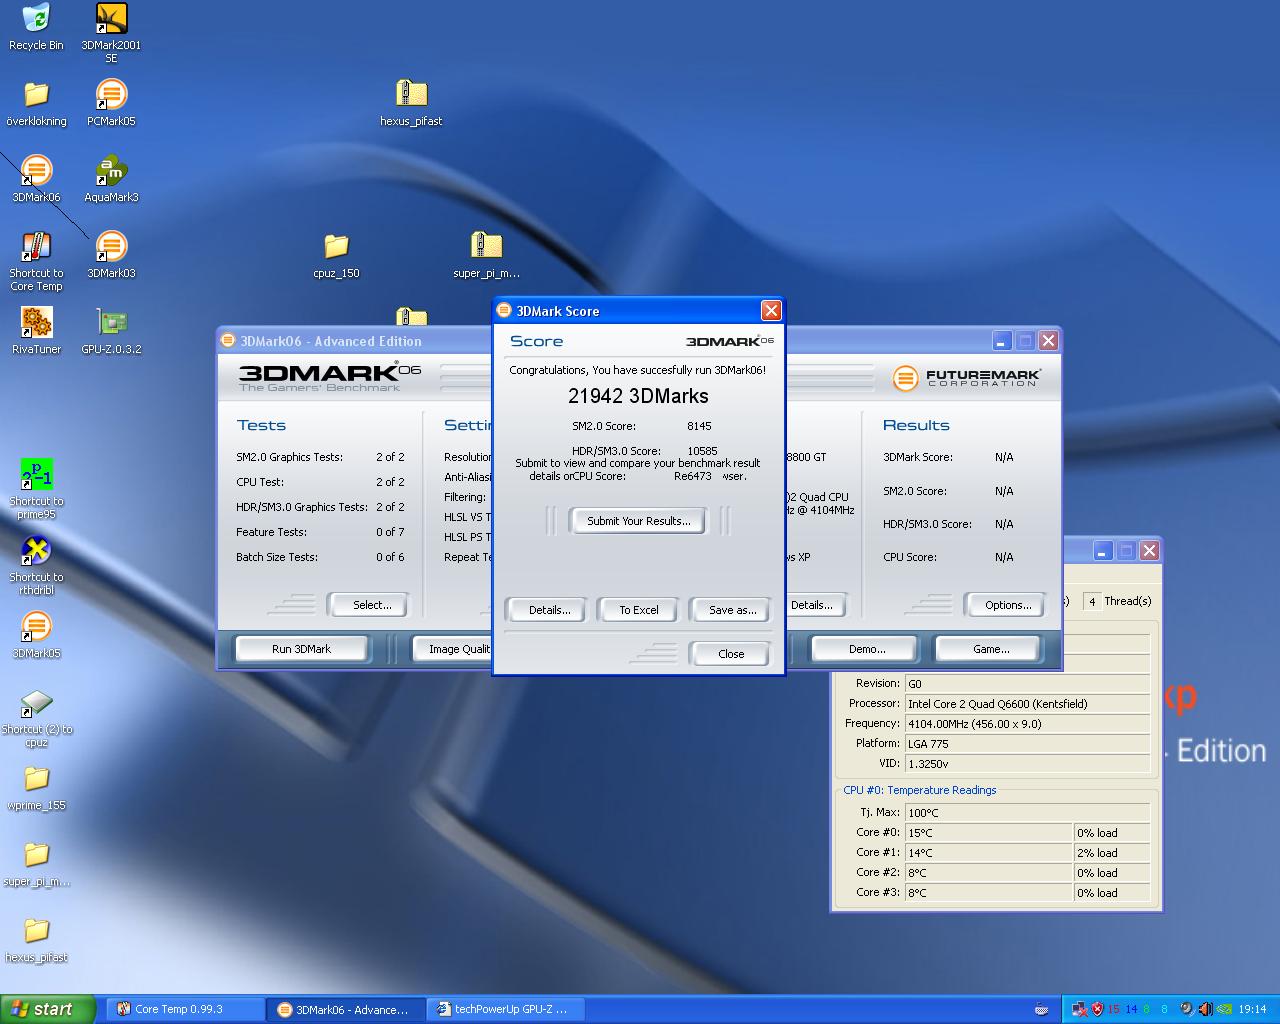Screen dimensions: 1280x1024
Task: Select the Shortcut to rthdribl icon
Action: (36, 566)
